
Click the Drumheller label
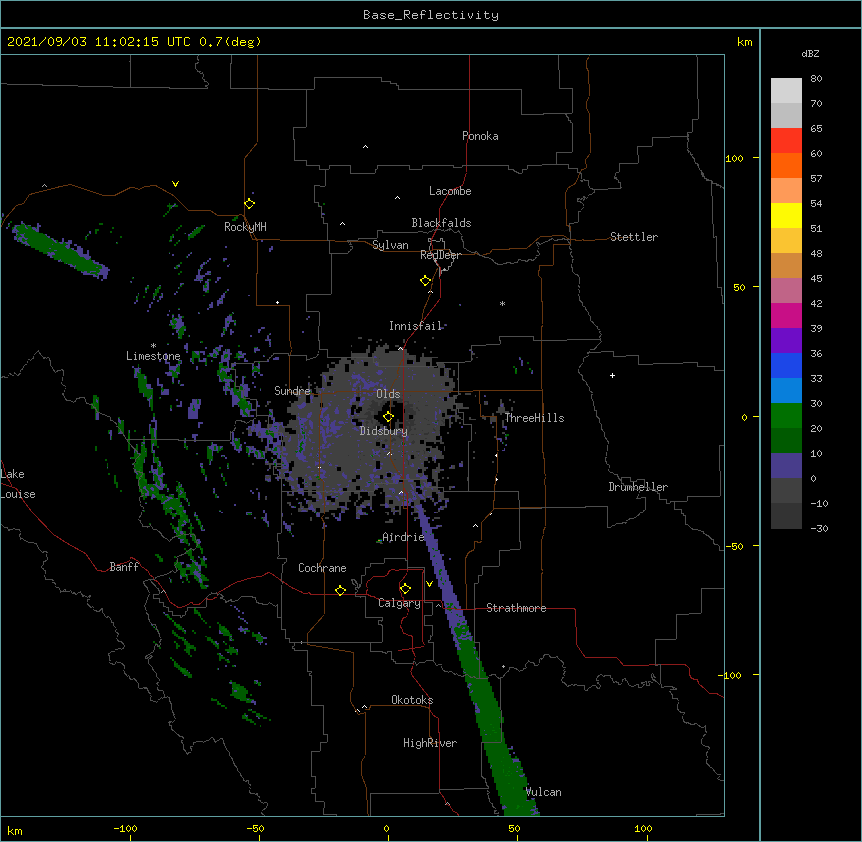[638, 487]
